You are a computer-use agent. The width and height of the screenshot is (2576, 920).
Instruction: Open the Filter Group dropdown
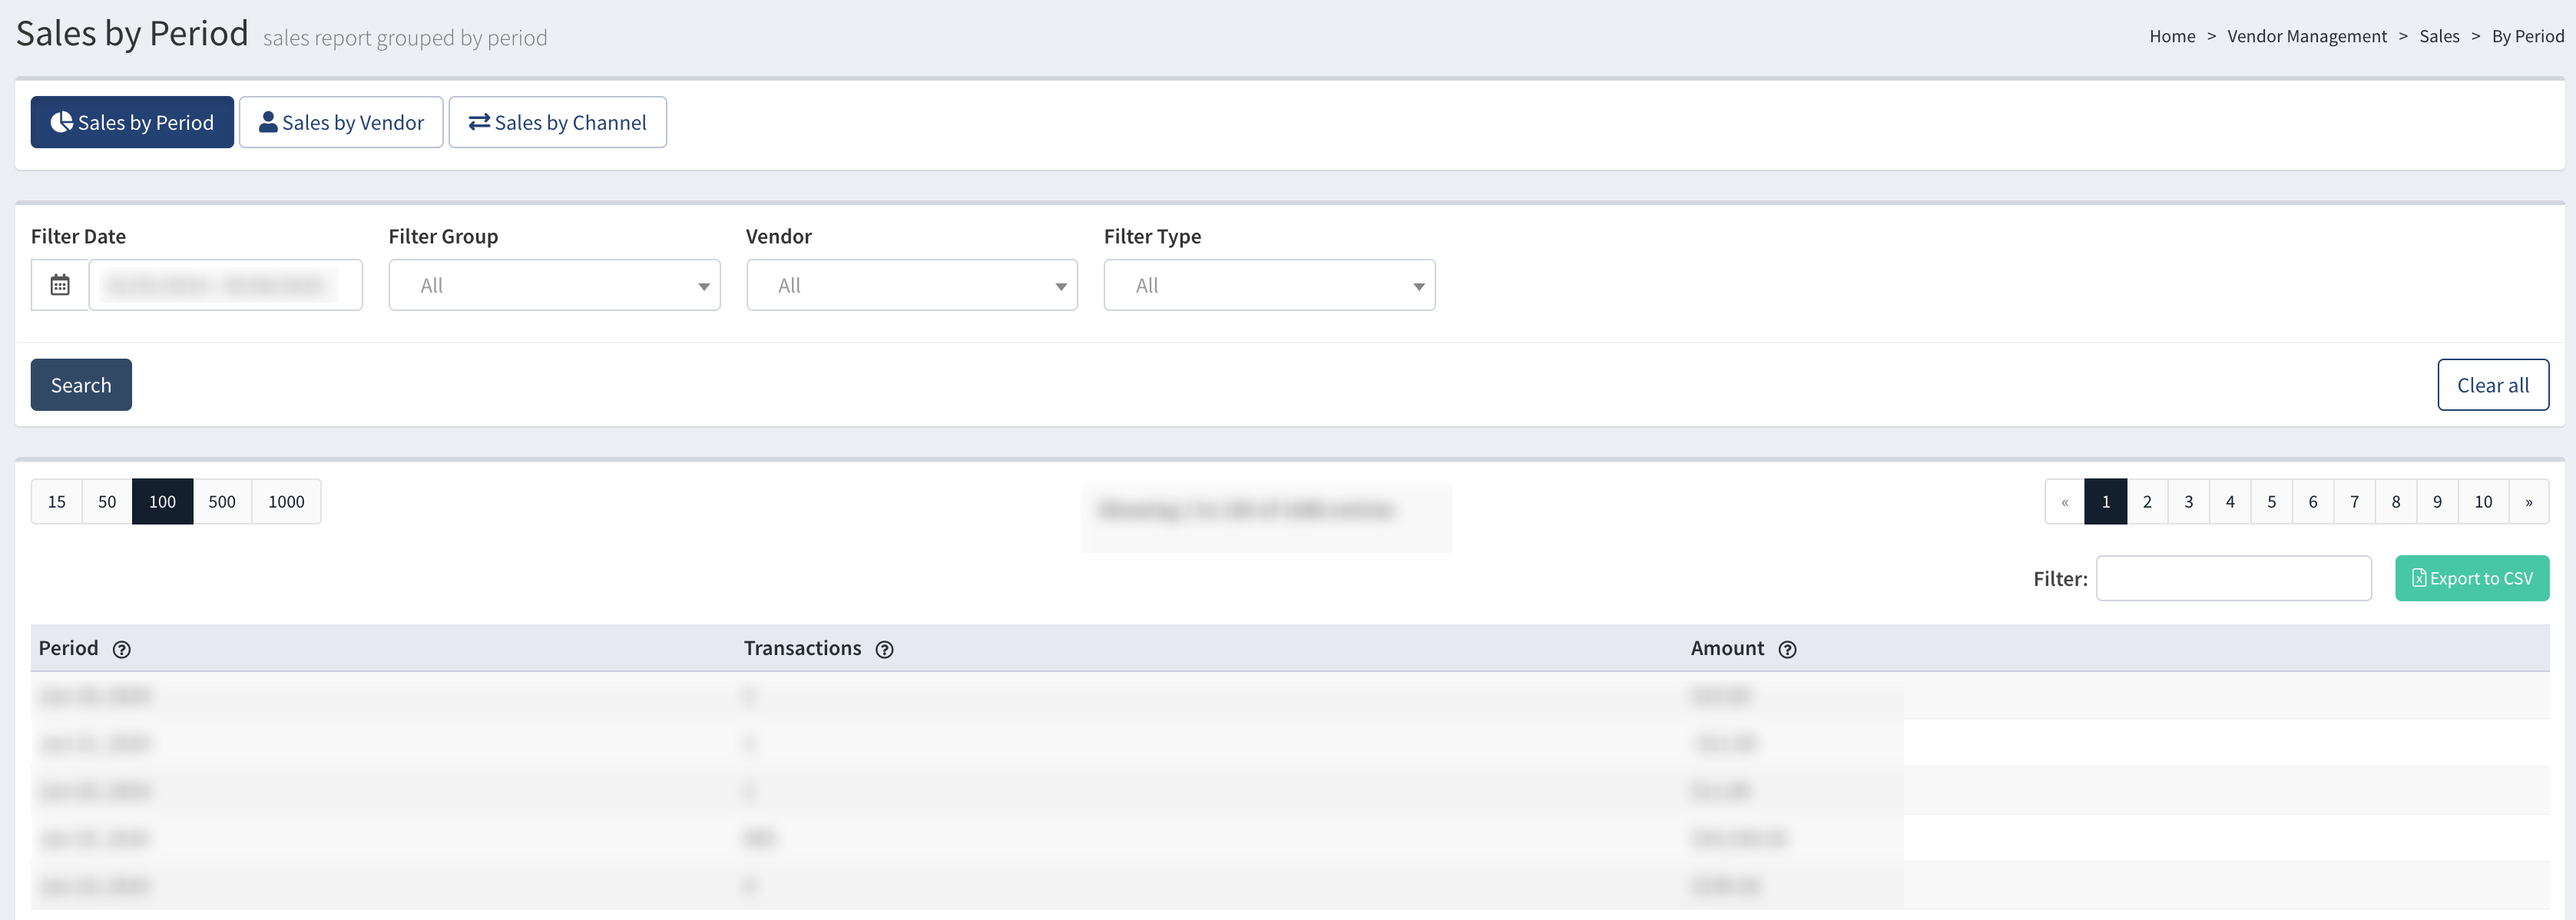click(x=554, y=285)
